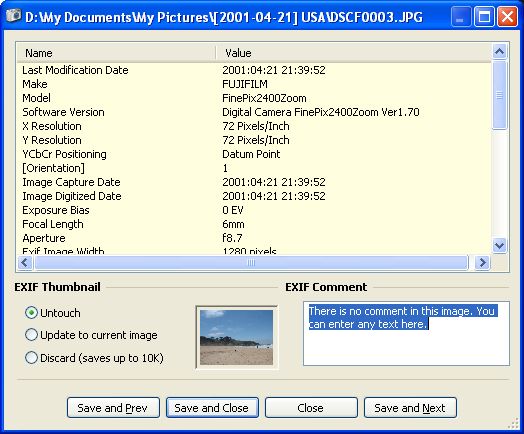Image resolution: width=524 pixels, height=434 pixels.
Task: Click the camera icon in title bar
Action: click(x=13, y=15)
